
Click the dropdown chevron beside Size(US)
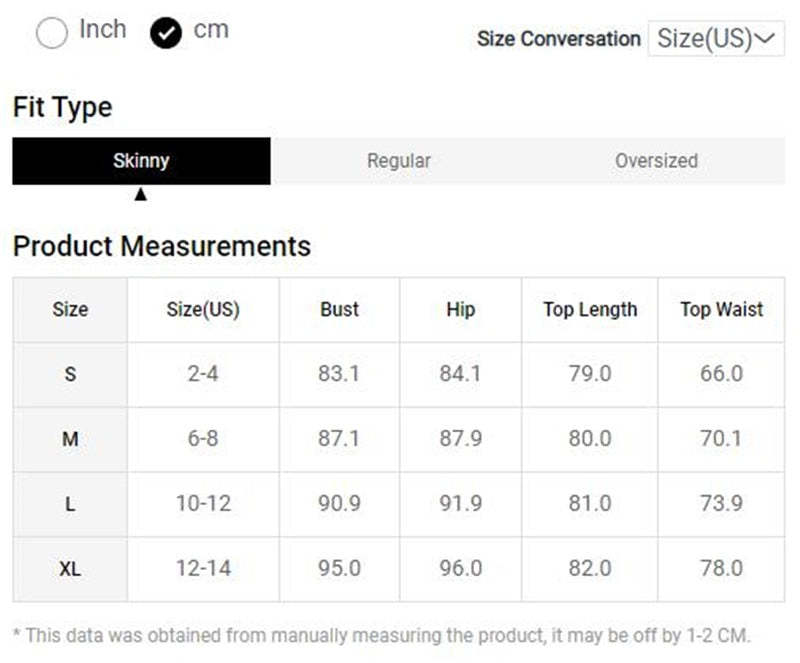tap(765, 39)
